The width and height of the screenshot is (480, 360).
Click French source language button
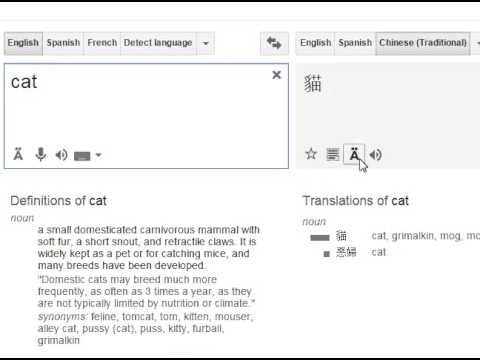click(x=102, y=43)
